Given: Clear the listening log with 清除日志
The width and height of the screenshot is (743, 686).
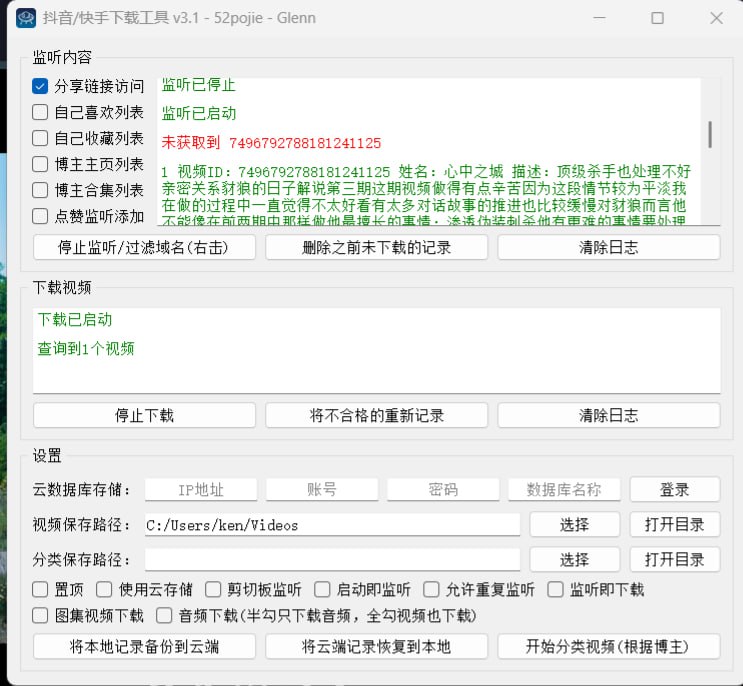Looking at the screenshot, I should pos(608,247).
